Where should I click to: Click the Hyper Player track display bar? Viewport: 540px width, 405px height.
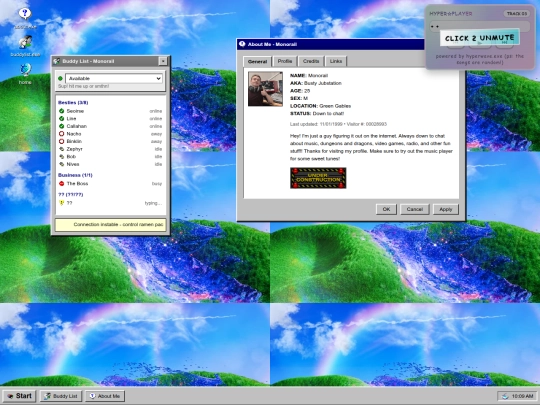pyautogui.click(x=479, y=26)
